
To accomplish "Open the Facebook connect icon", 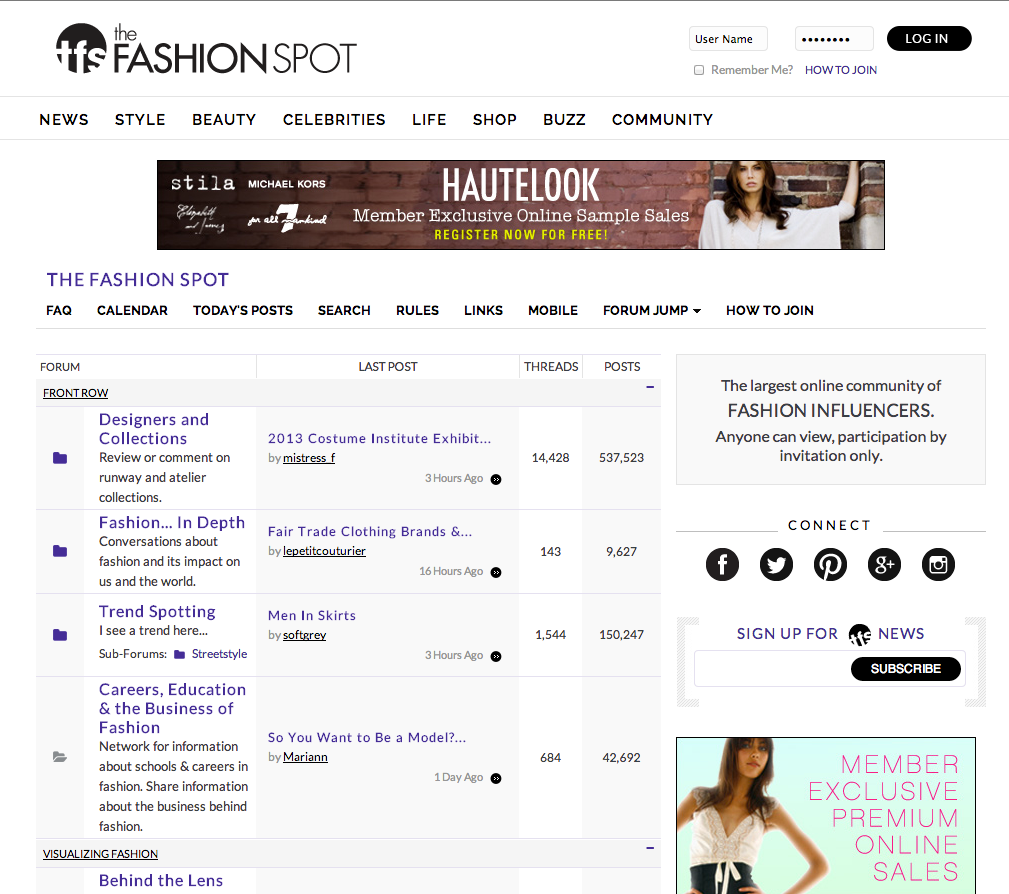I will (722, 564).
